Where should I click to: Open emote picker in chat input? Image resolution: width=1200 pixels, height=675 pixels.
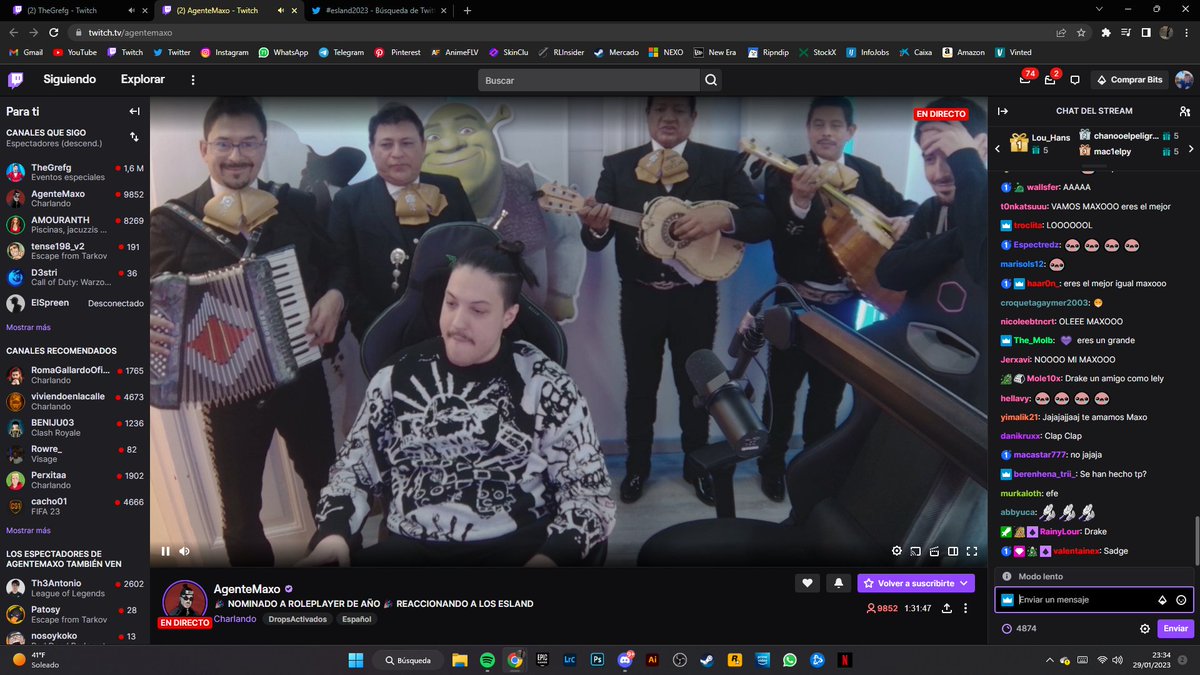[1181, 600]
